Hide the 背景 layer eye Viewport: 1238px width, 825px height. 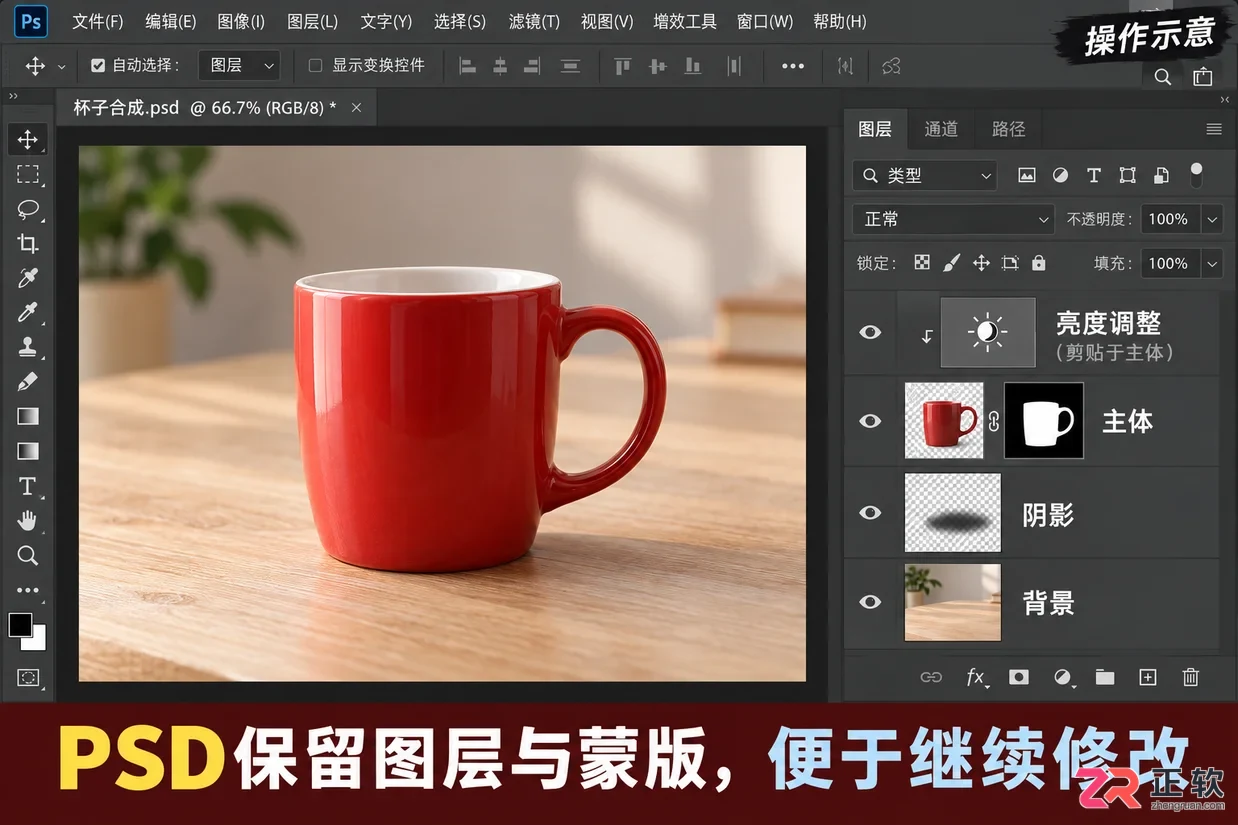point(870,602)
